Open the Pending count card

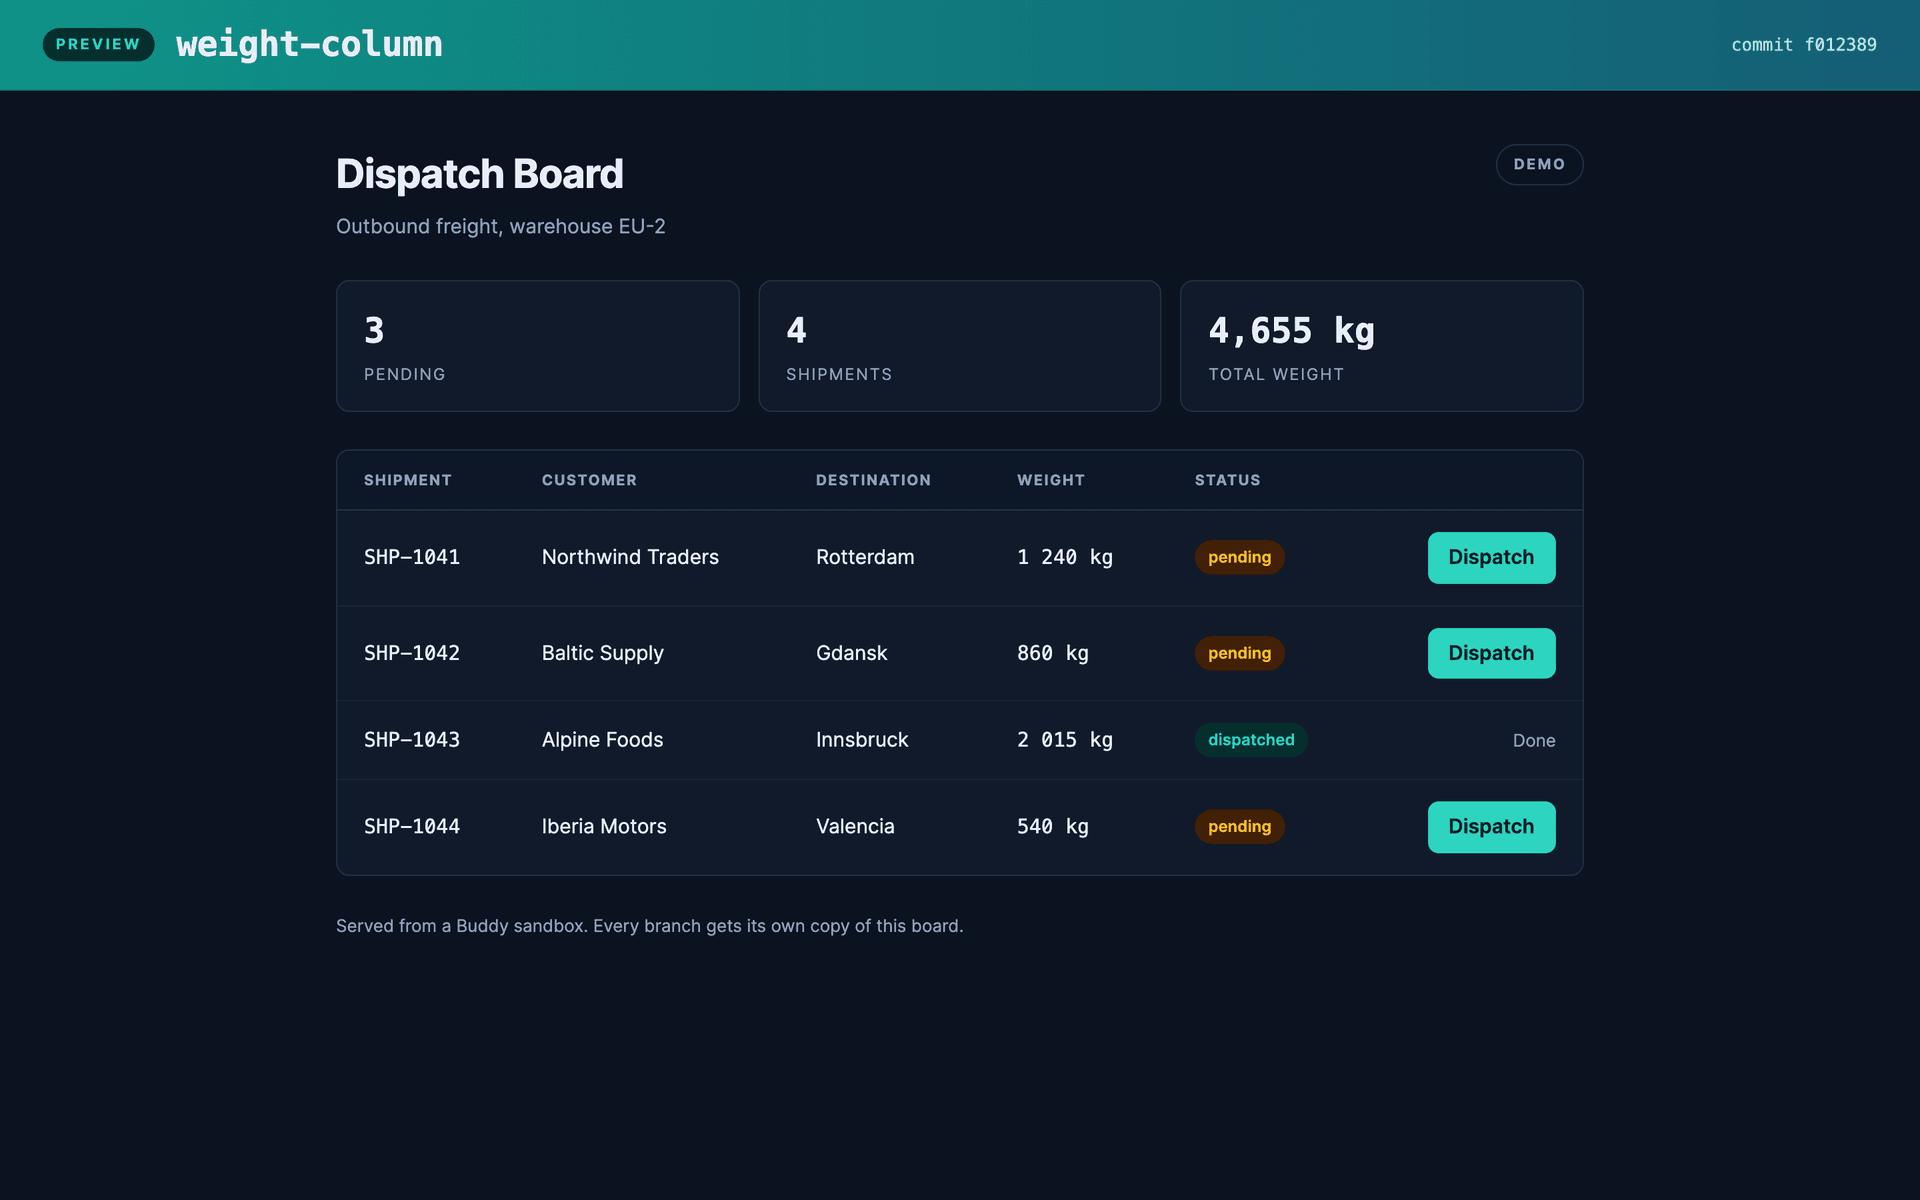(538, 346)
